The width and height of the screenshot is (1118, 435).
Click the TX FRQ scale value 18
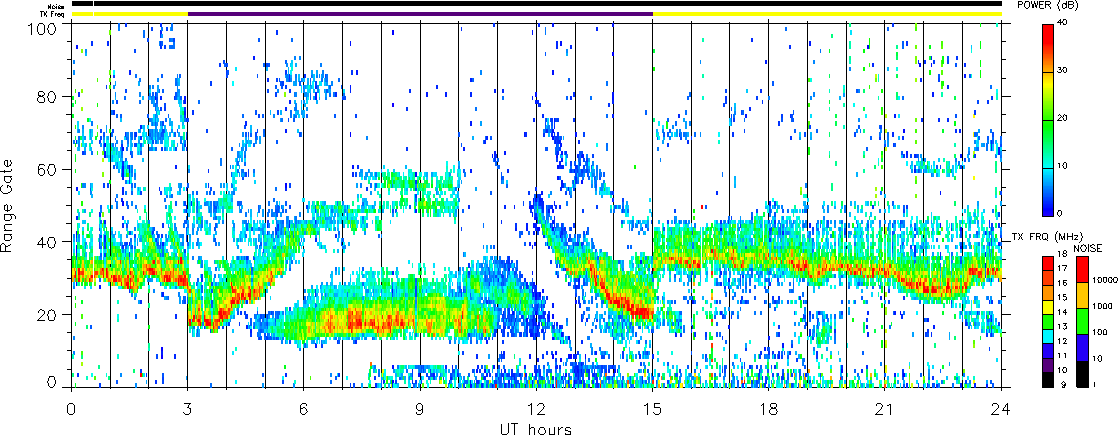tap(1062, 254)
